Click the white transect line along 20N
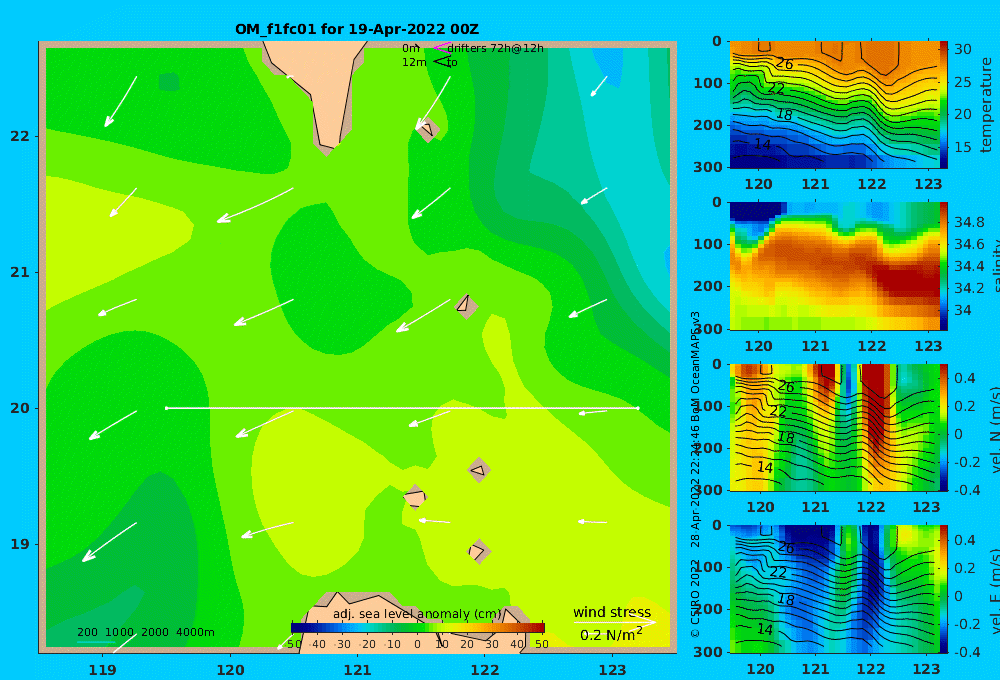Image resolution: width=1000 pixels, height=680 pixels. pyautogui.click(x=402, y=408)
